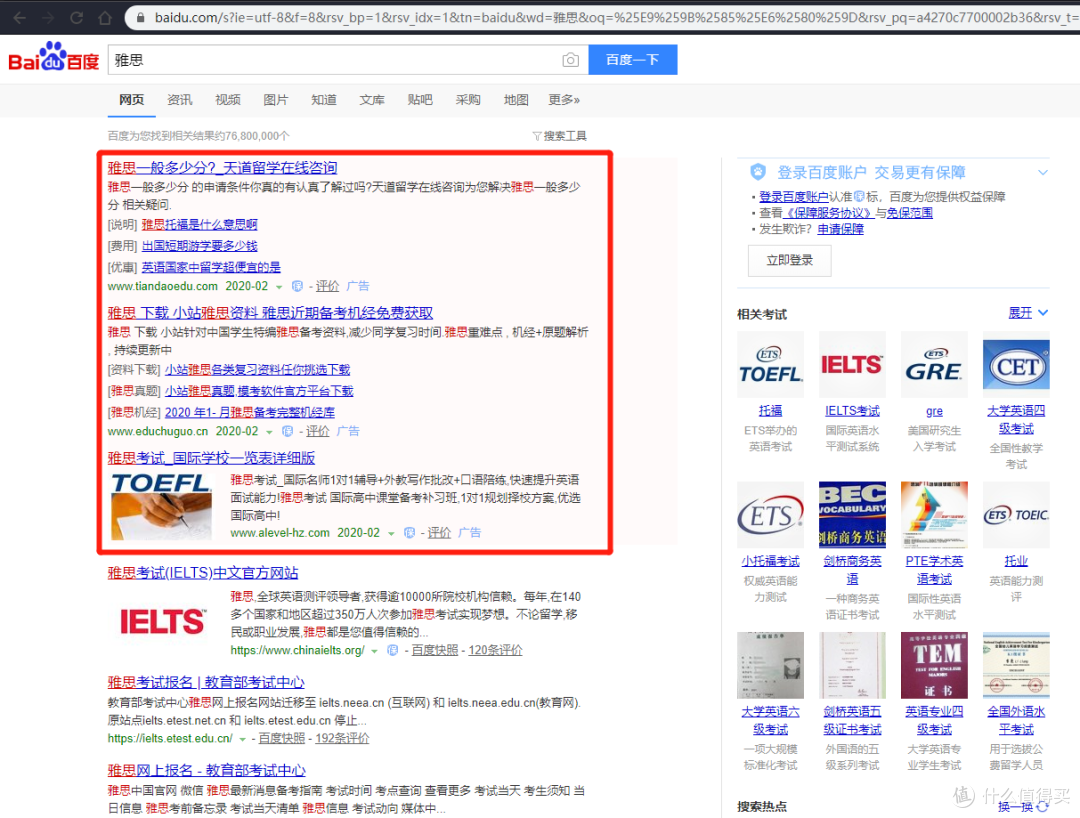Switch to the 知道 tab

pos(324,100)
